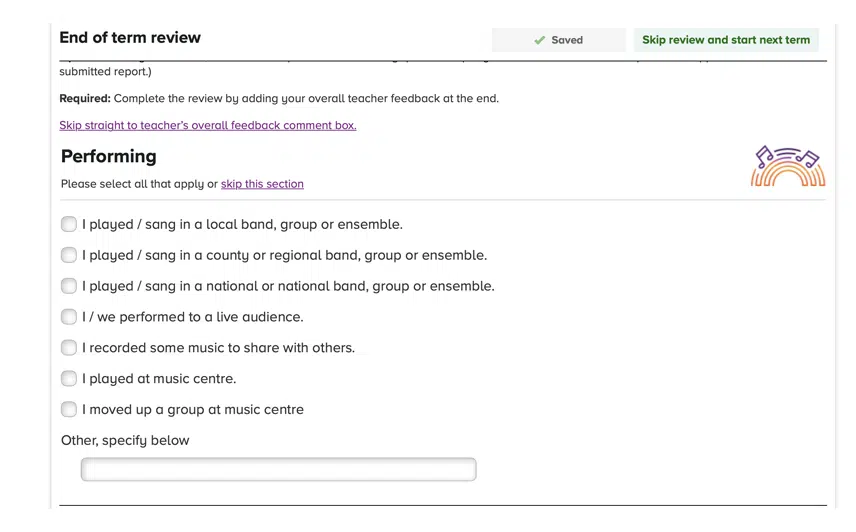
Task: Follow 'Skip straight to teacher's overall feedback' link
Action: coord(207,125)
